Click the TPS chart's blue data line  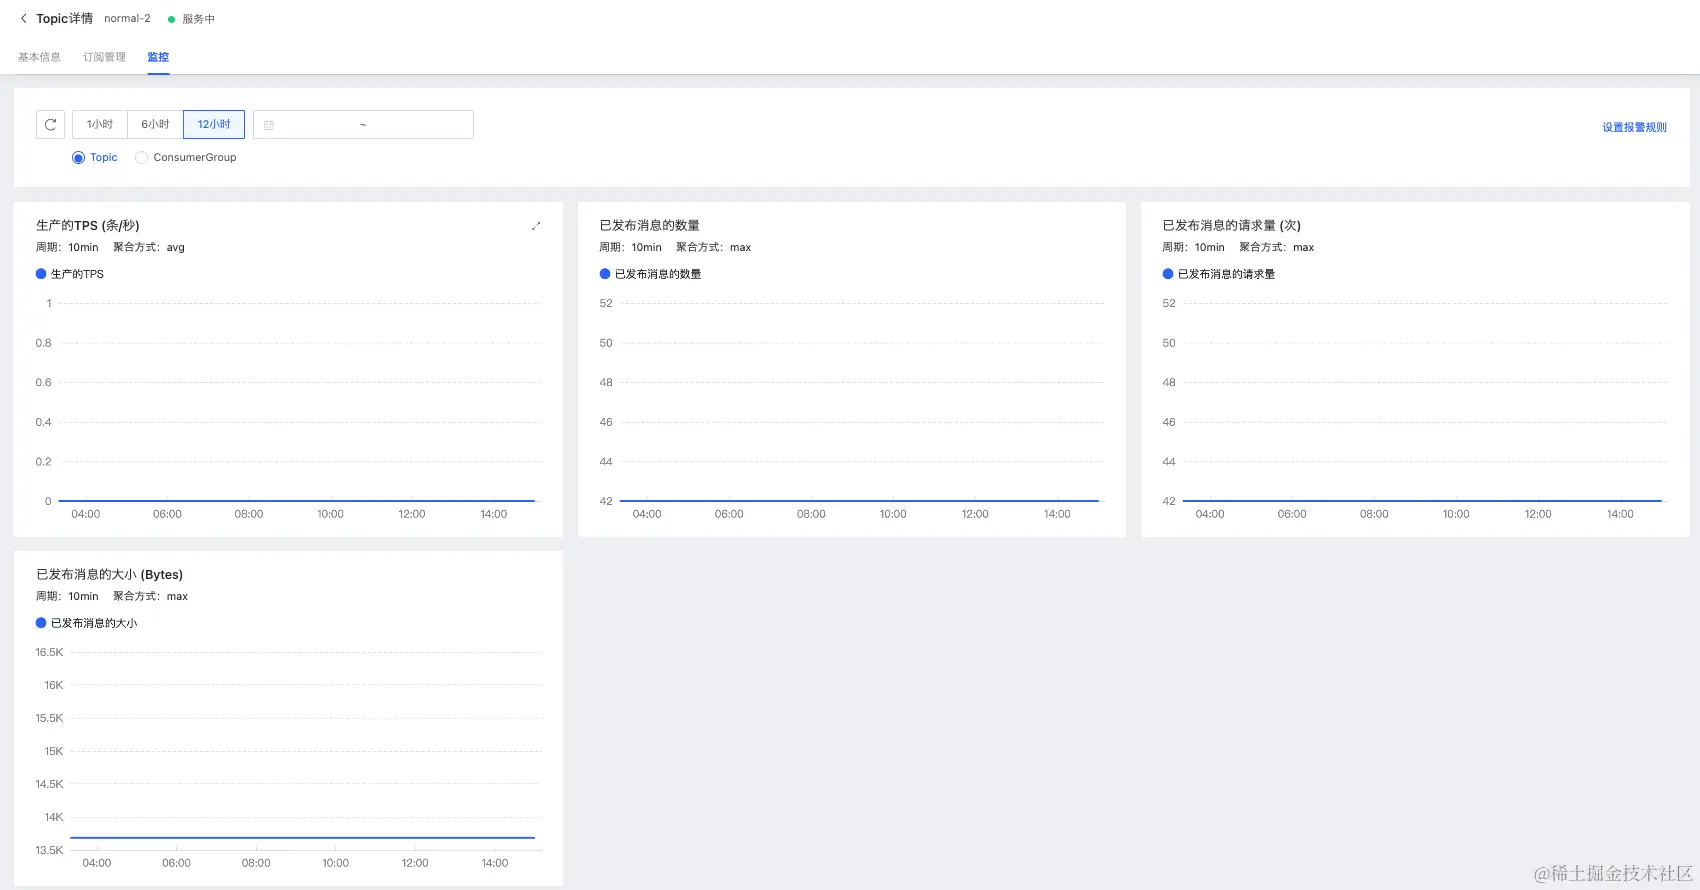[x=297, y=501]
